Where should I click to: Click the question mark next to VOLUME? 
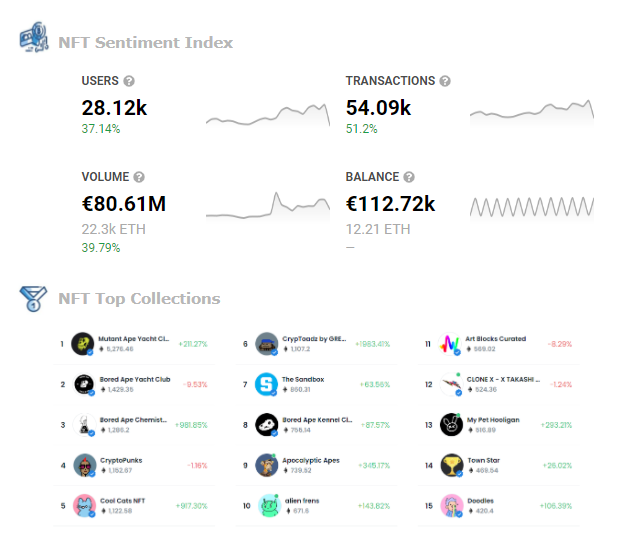tap(139, 177)
